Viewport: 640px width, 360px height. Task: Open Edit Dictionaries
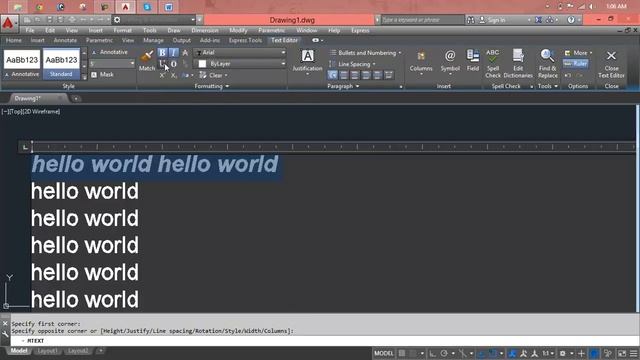518,63
